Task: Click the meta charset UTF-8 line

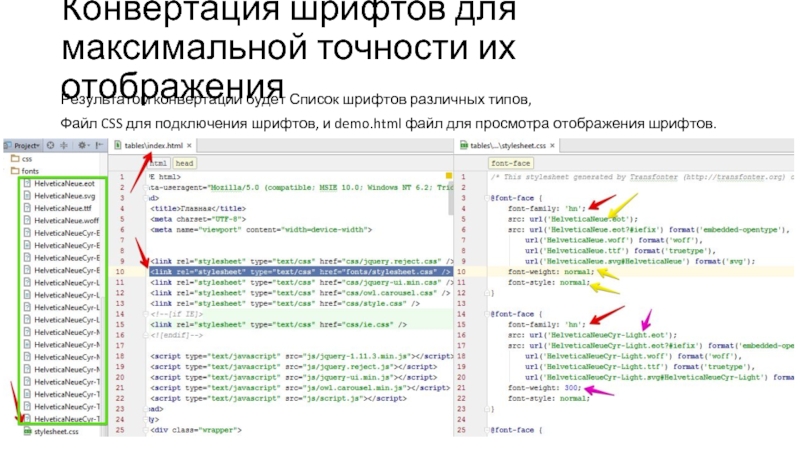Action: coord(198,219)
